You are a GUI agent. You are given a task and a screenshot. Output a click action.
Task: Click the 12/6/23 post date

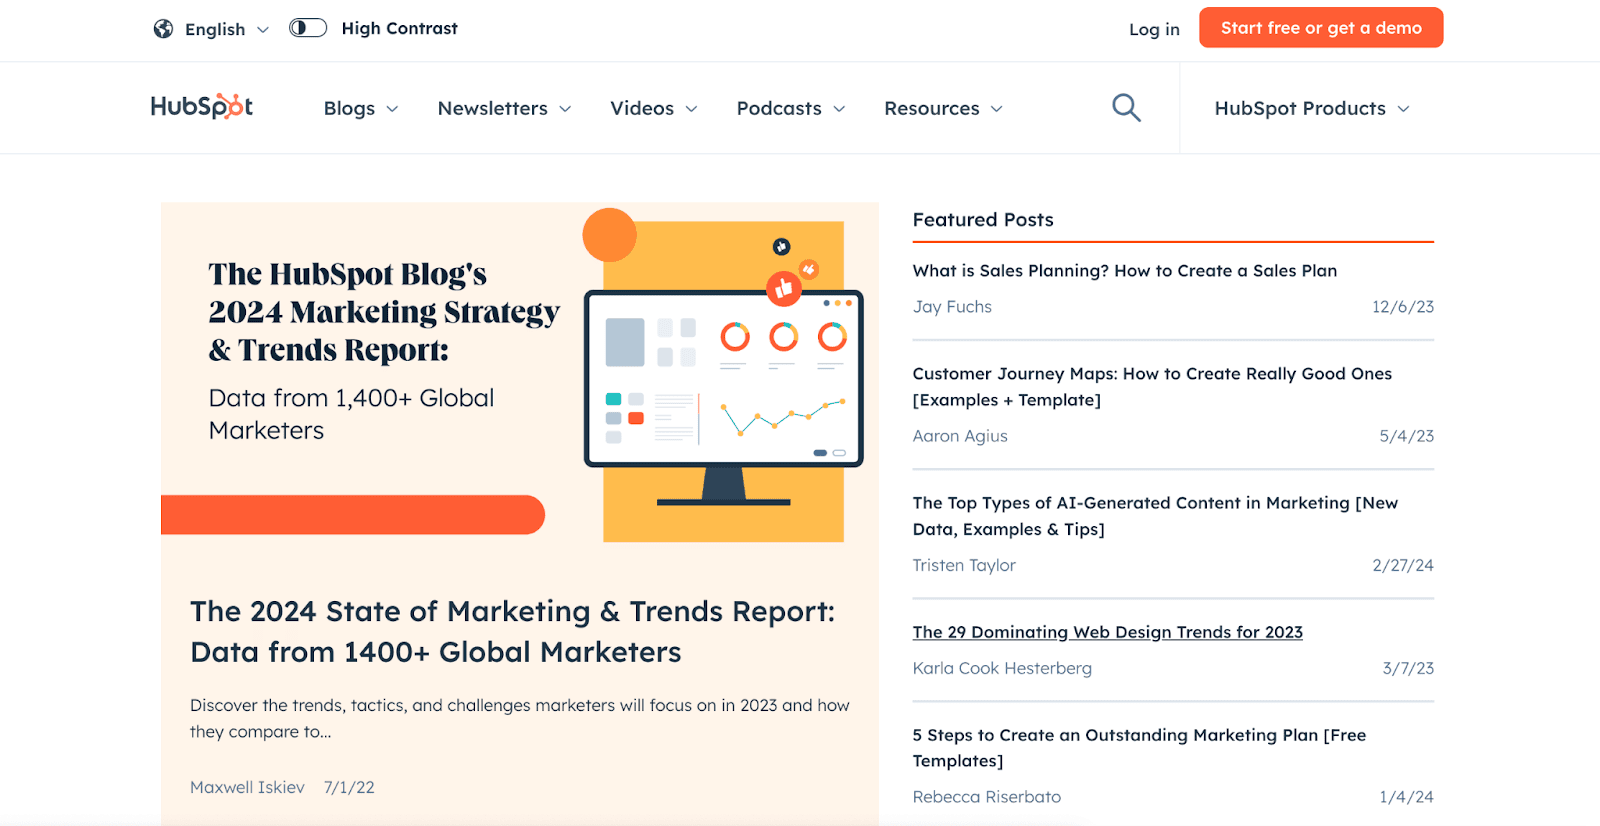[1402, 307]
